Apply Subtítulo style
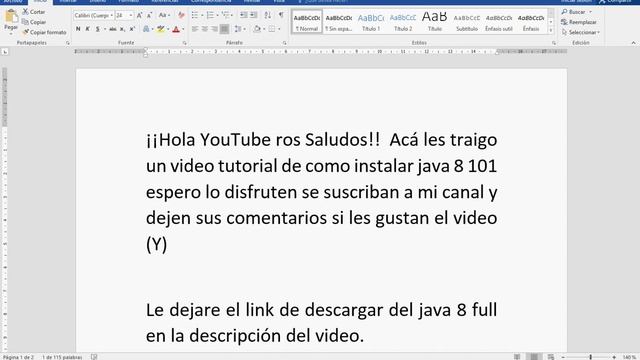Screen dimensions: 640x360 [467, 22]
